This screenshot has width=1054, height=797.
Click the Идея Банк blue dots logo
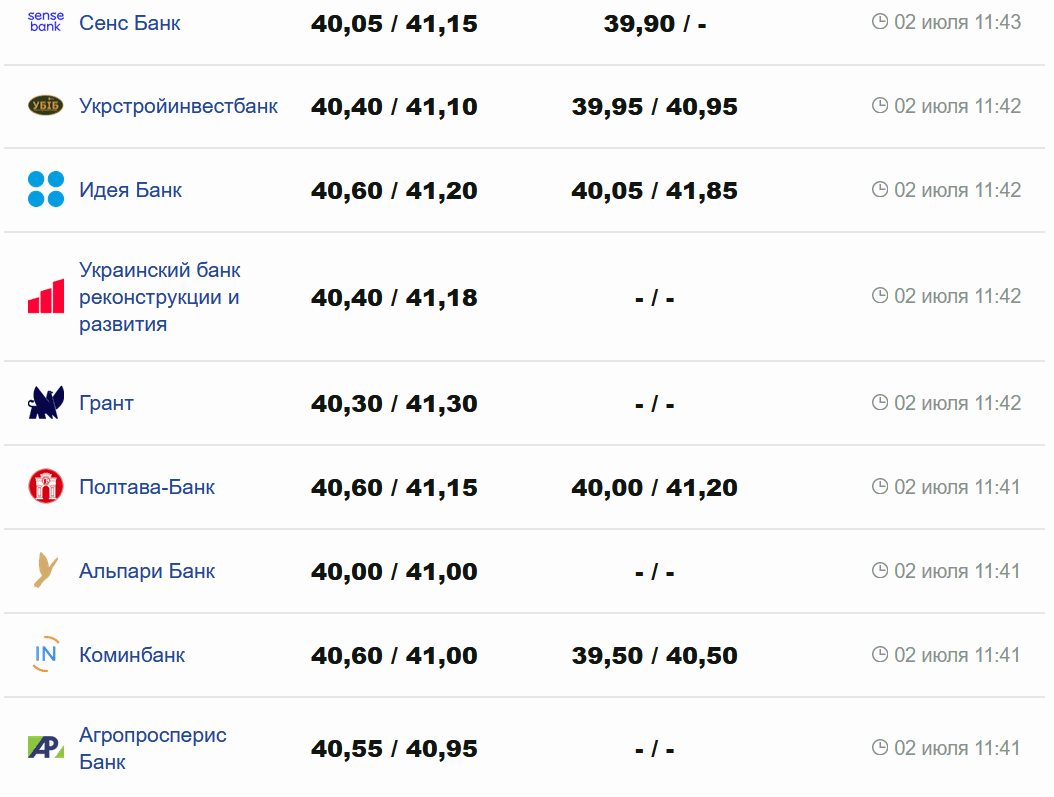click(45, 190)
